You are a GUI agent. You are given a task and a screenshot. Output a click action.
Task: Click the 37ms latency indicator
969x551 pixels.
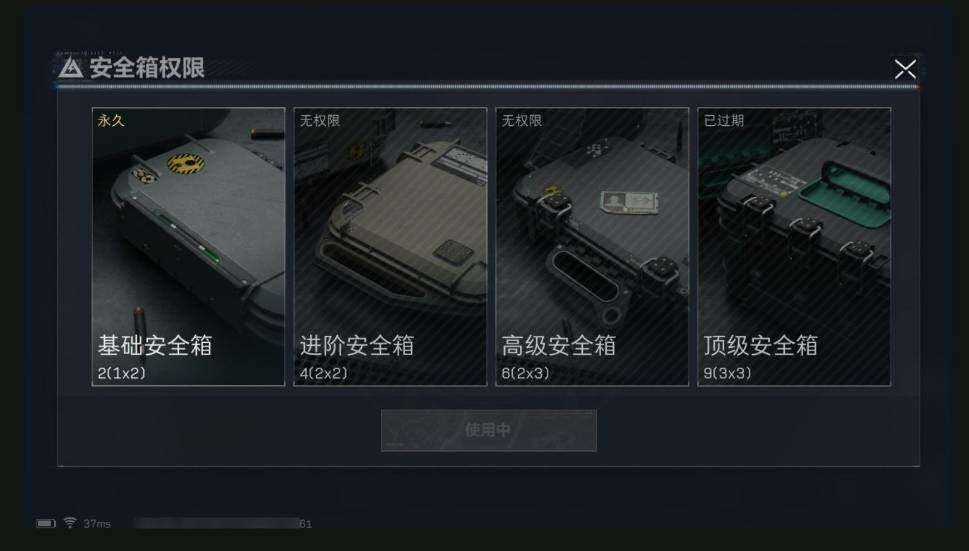coord(97,524)
